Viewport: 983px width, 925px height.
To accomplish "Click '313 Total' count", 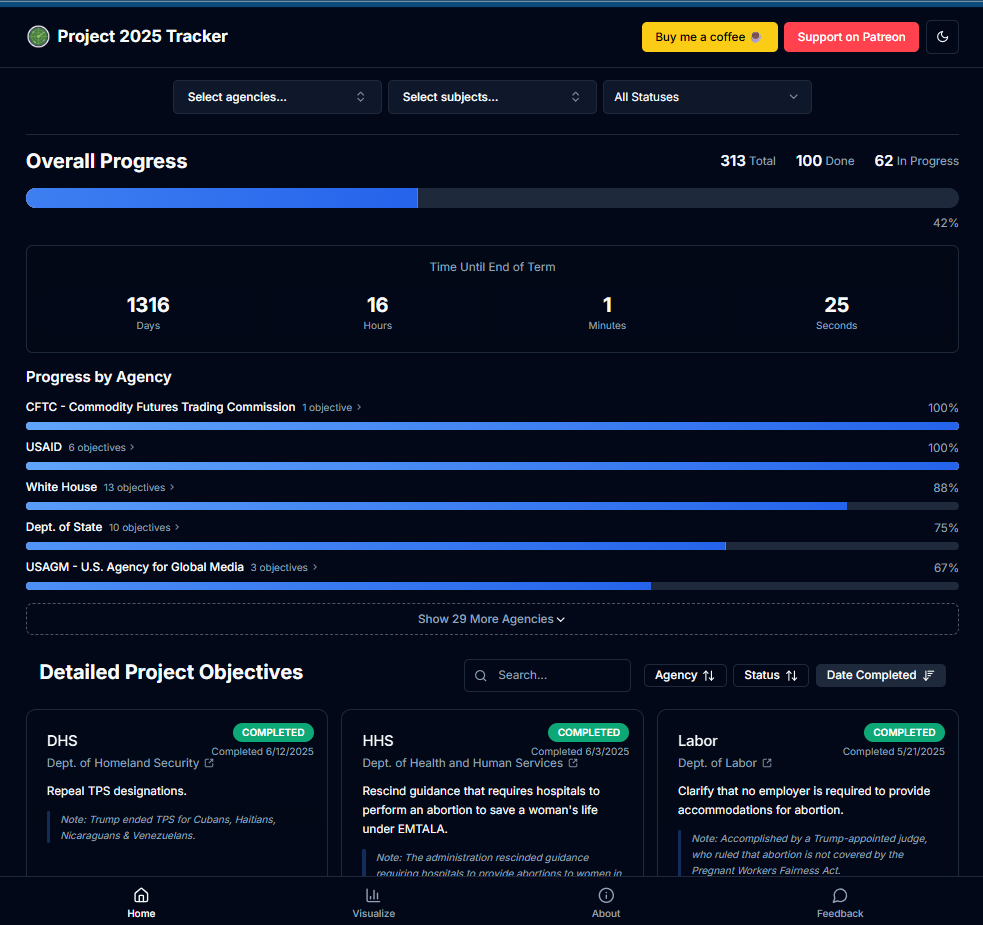I will pyautogui.click(x=748, y=161).
